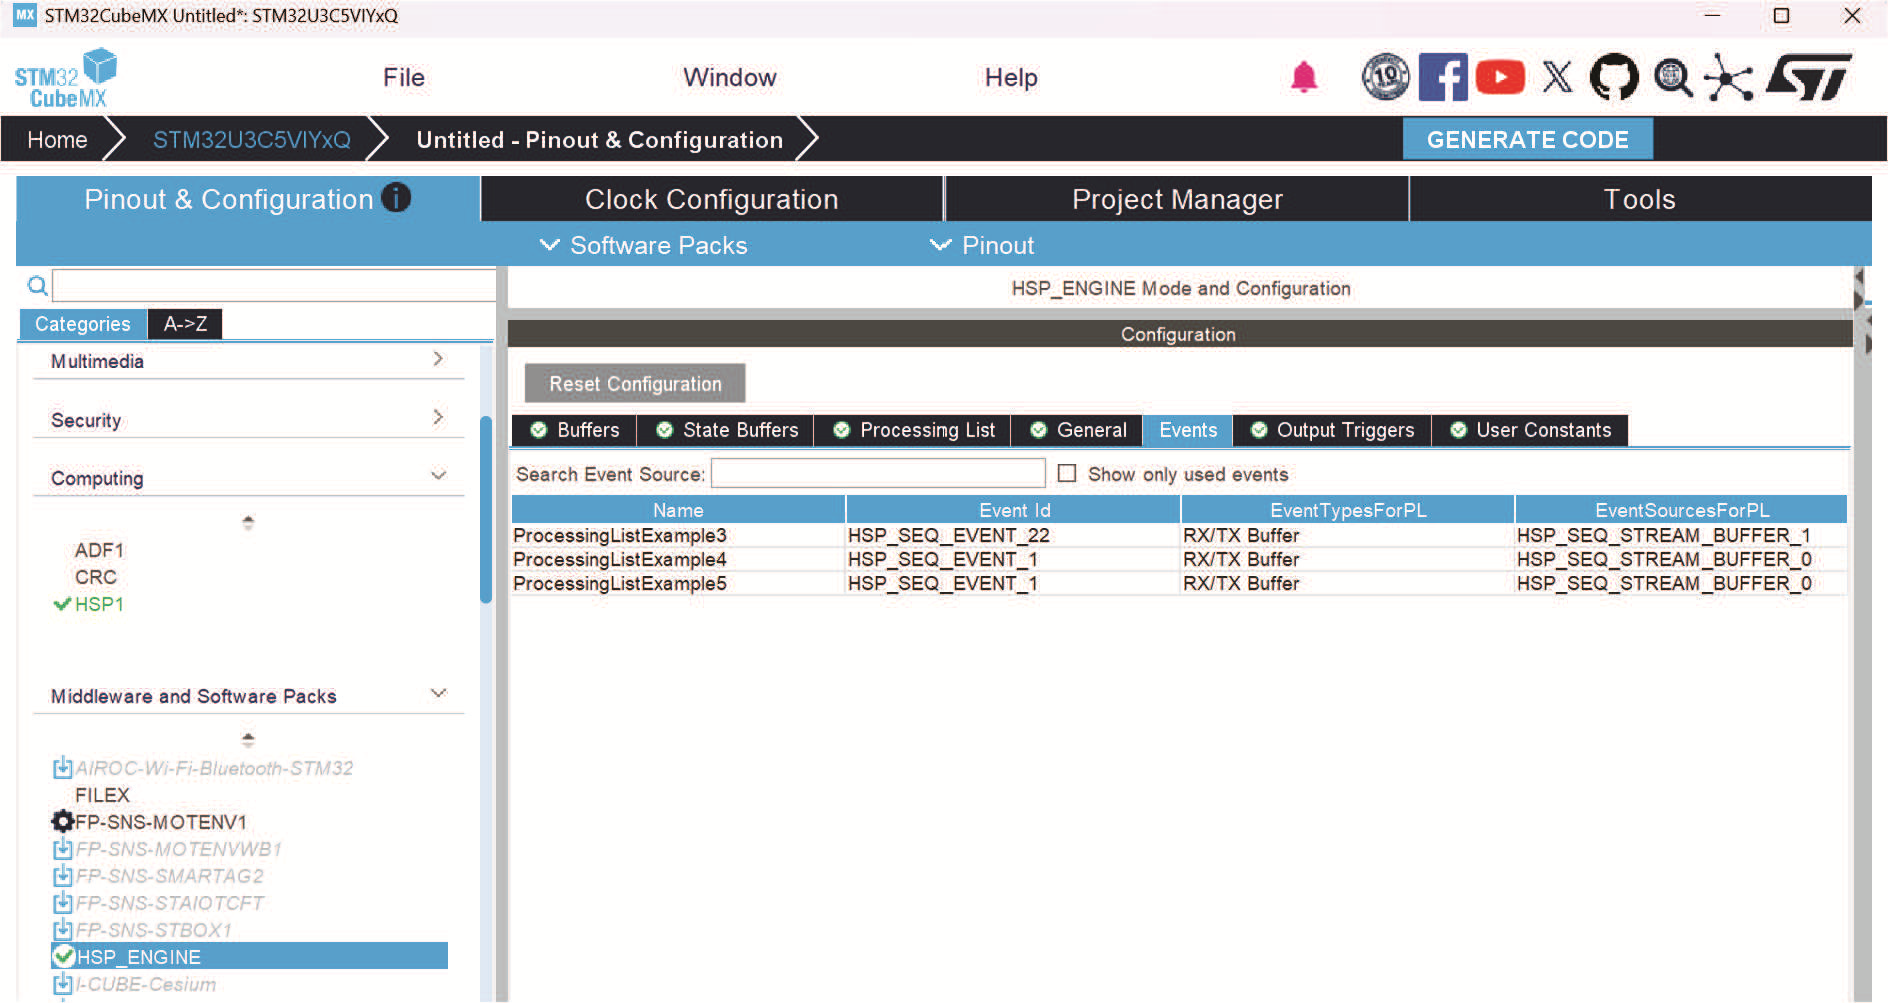Image resolution: width=1888 pixels, height=1003 pixels.
Task: Click the globe search icon in header
Action: coord(1672,77)
